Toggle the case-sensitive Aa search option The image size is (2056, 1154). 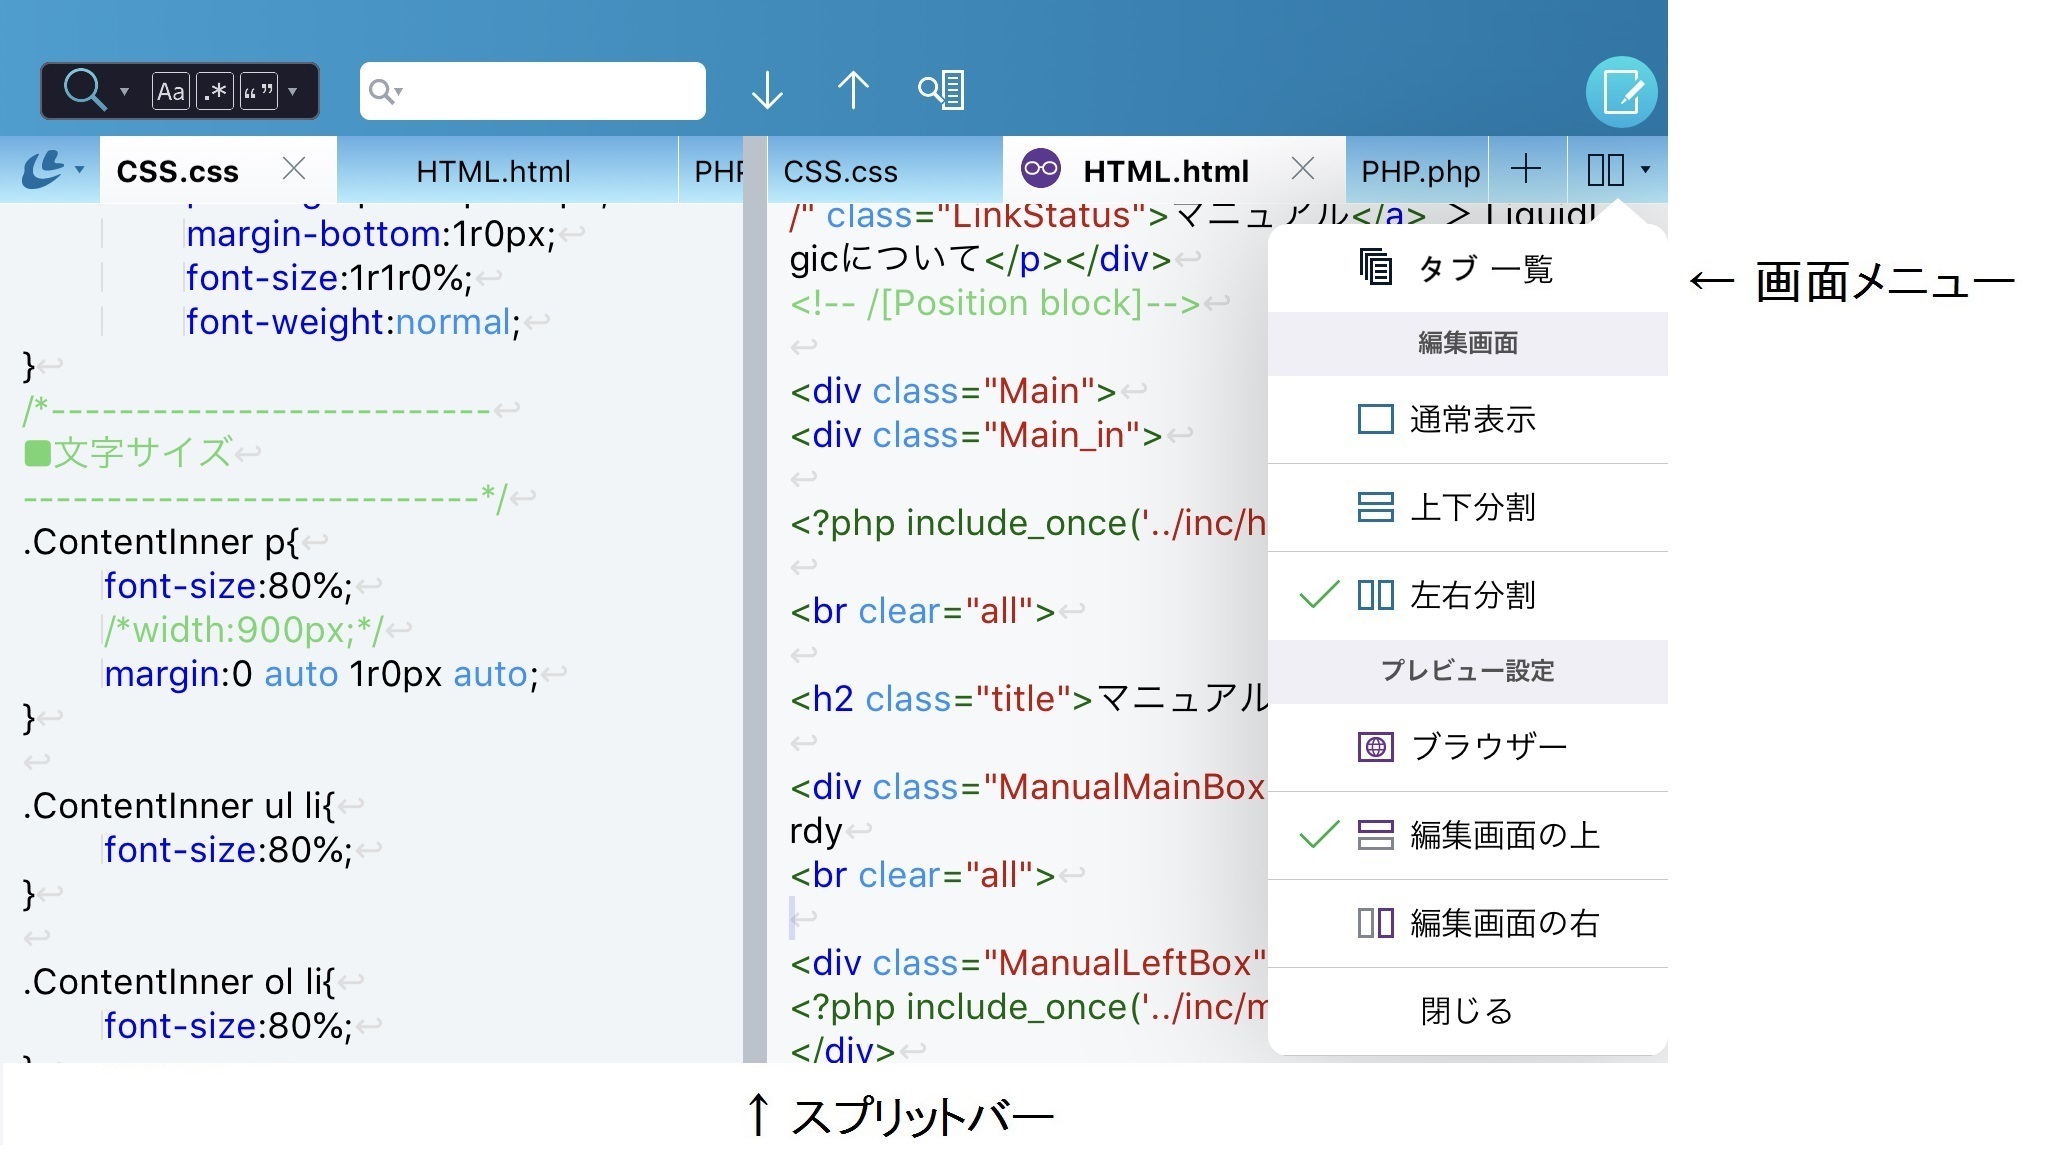[x=170, y=91]
